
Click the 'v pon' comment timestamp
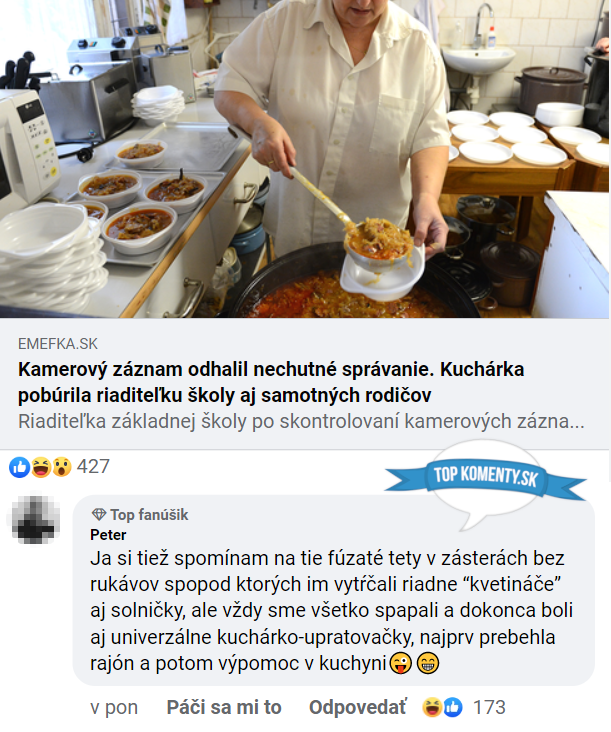[114, 708]
